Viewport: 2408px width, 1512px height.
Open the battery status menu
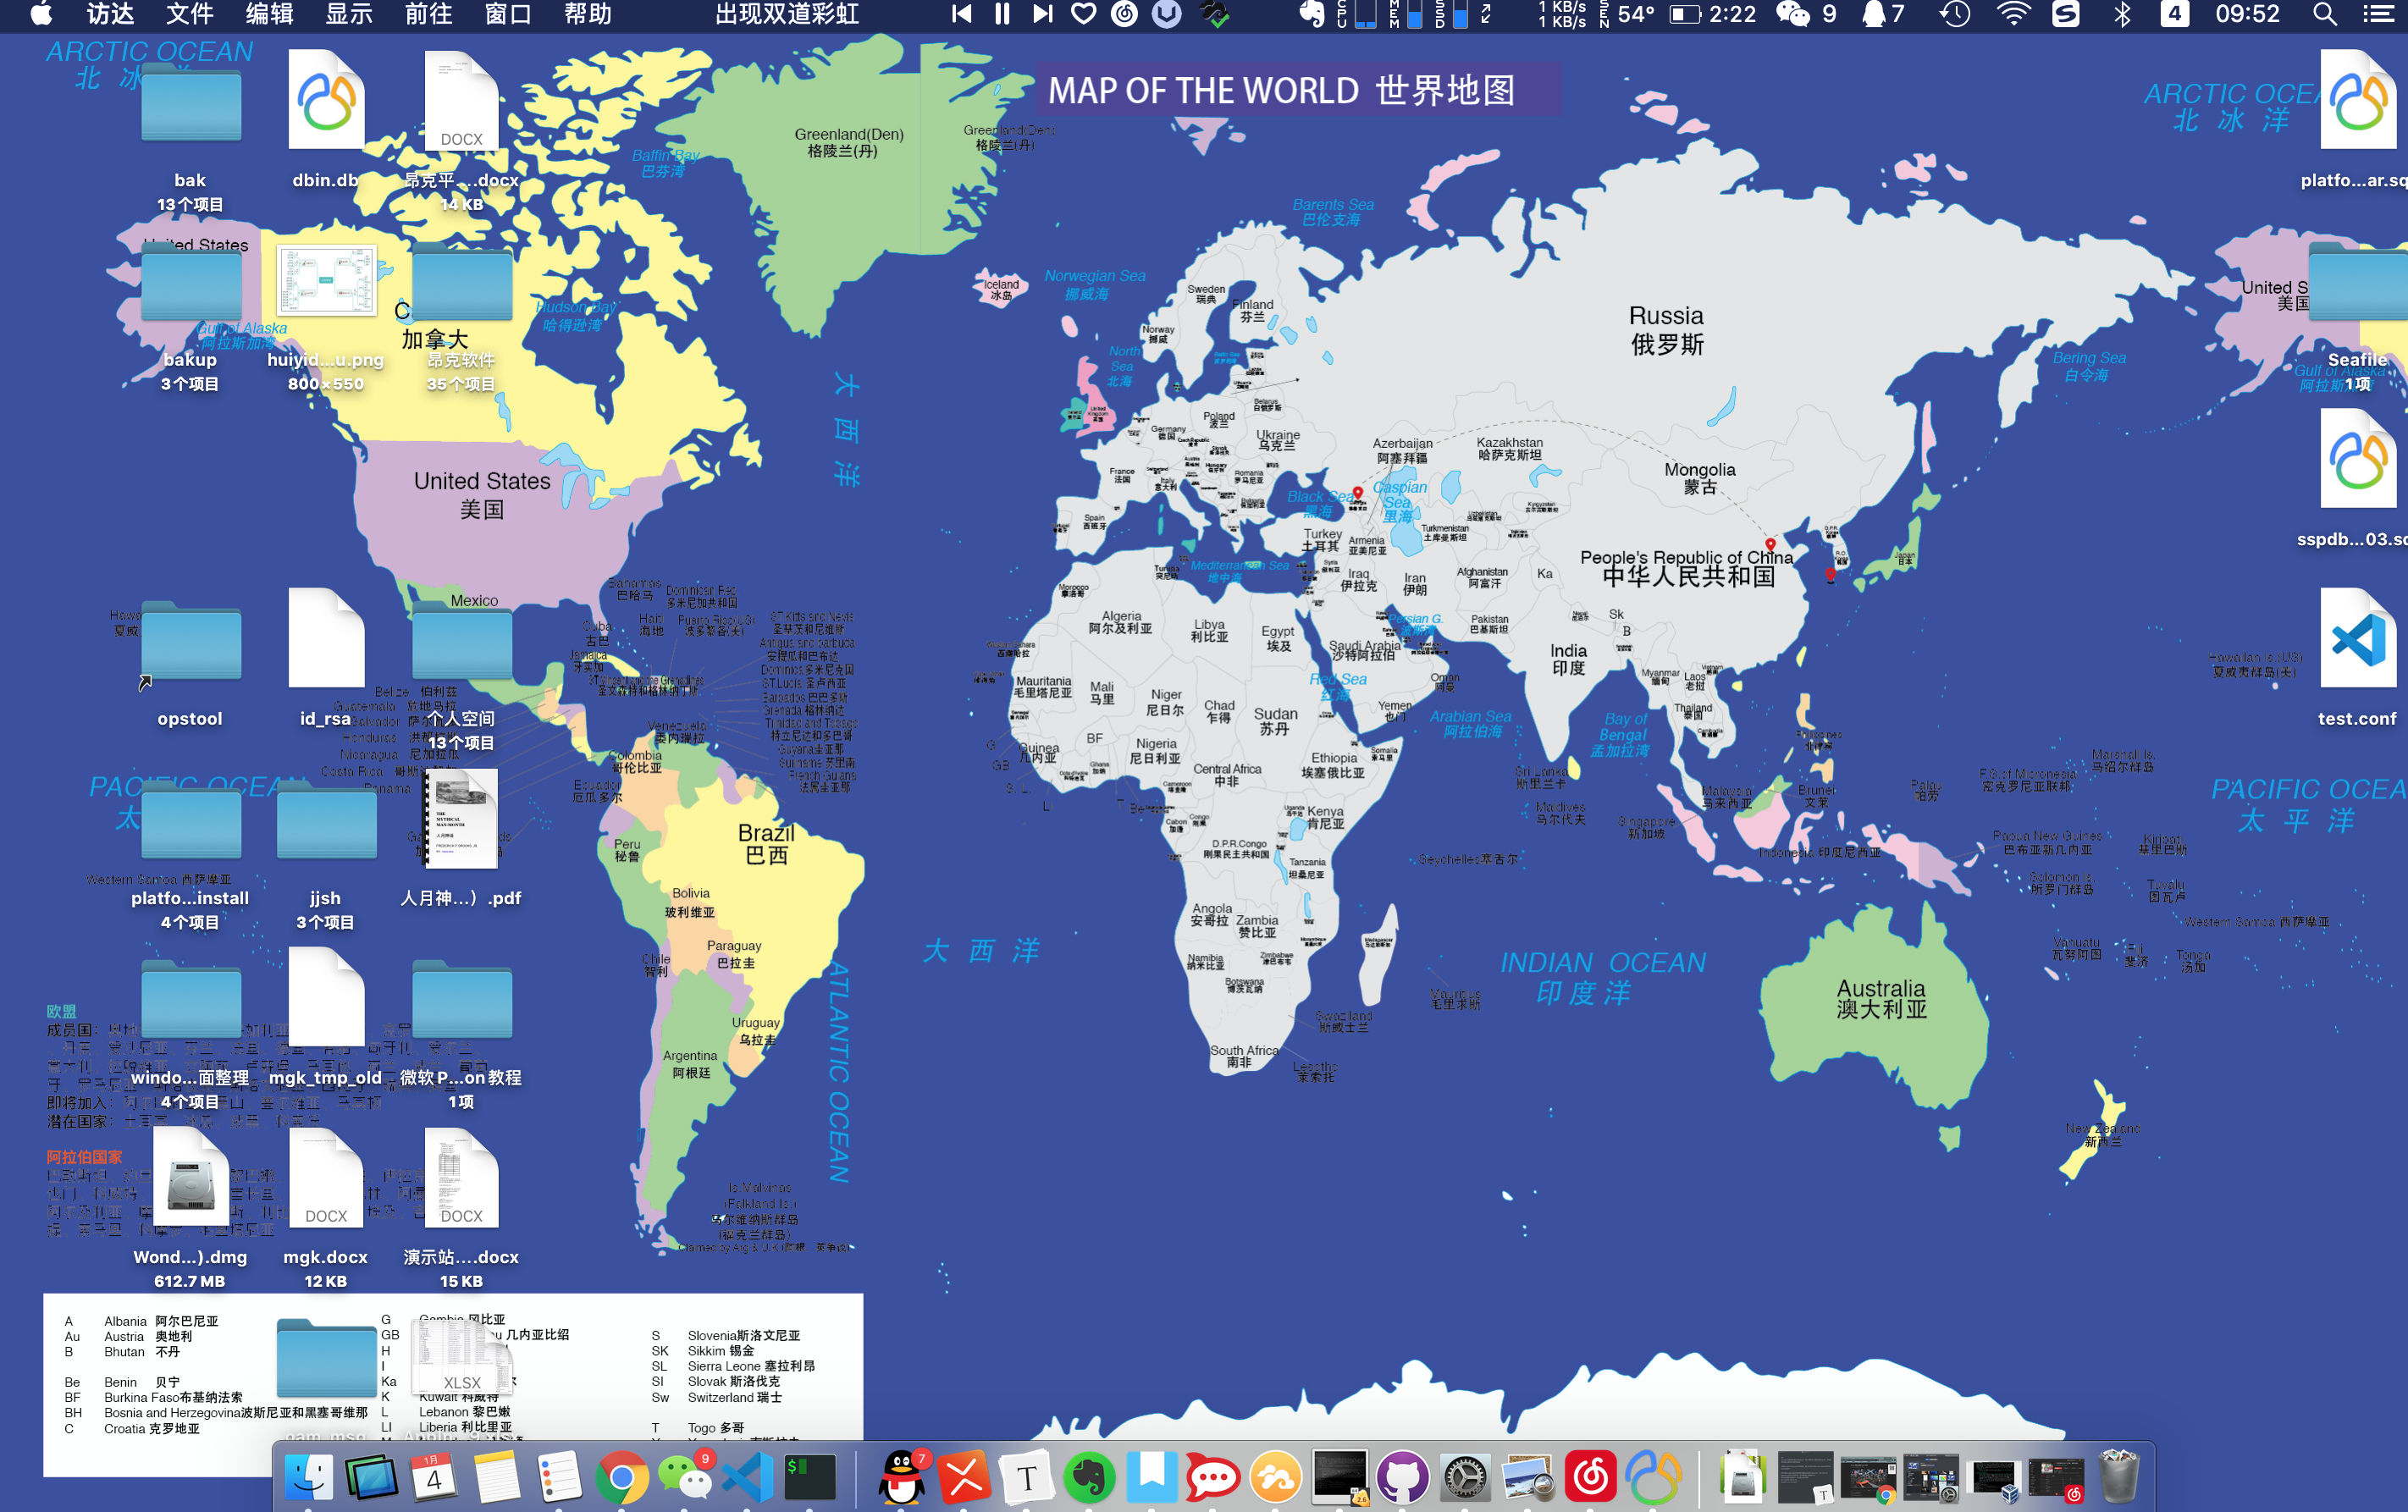[x=1685, y=14]
